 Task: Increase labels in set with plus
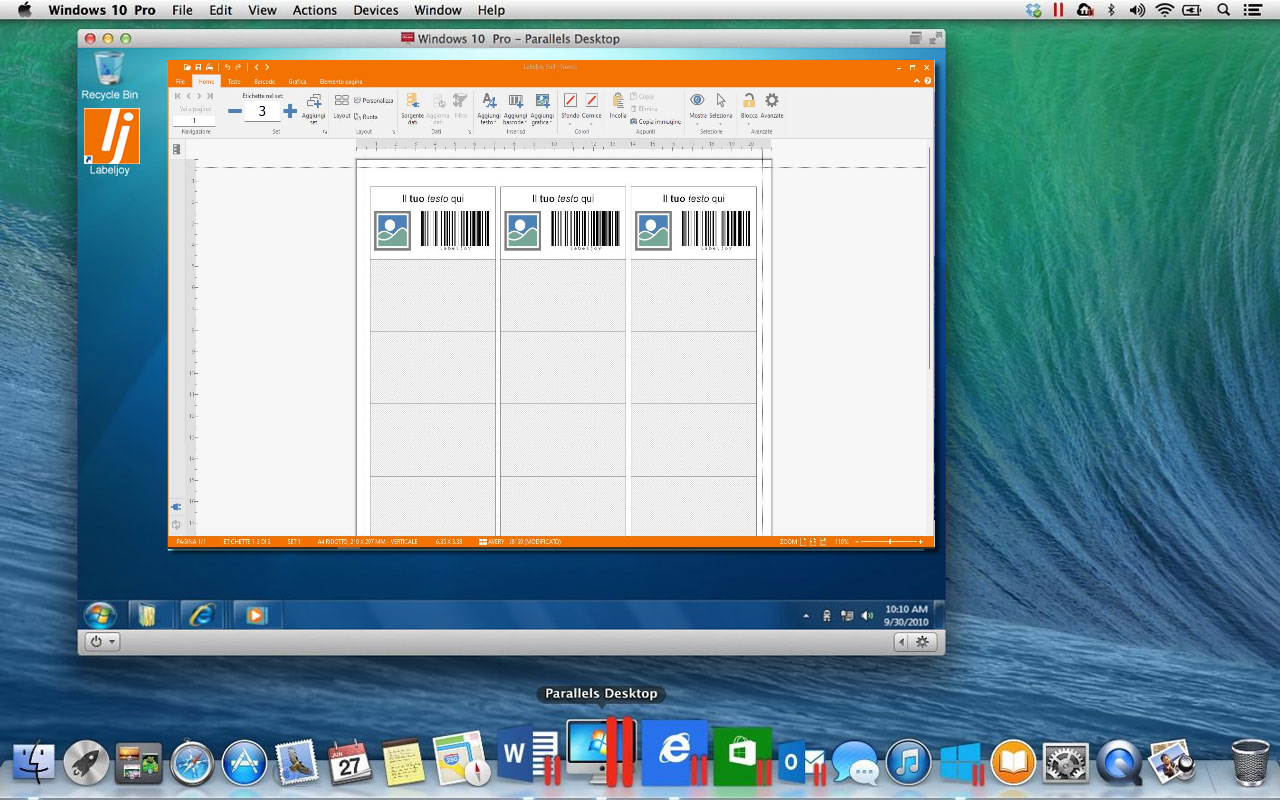tap(290, 111)
